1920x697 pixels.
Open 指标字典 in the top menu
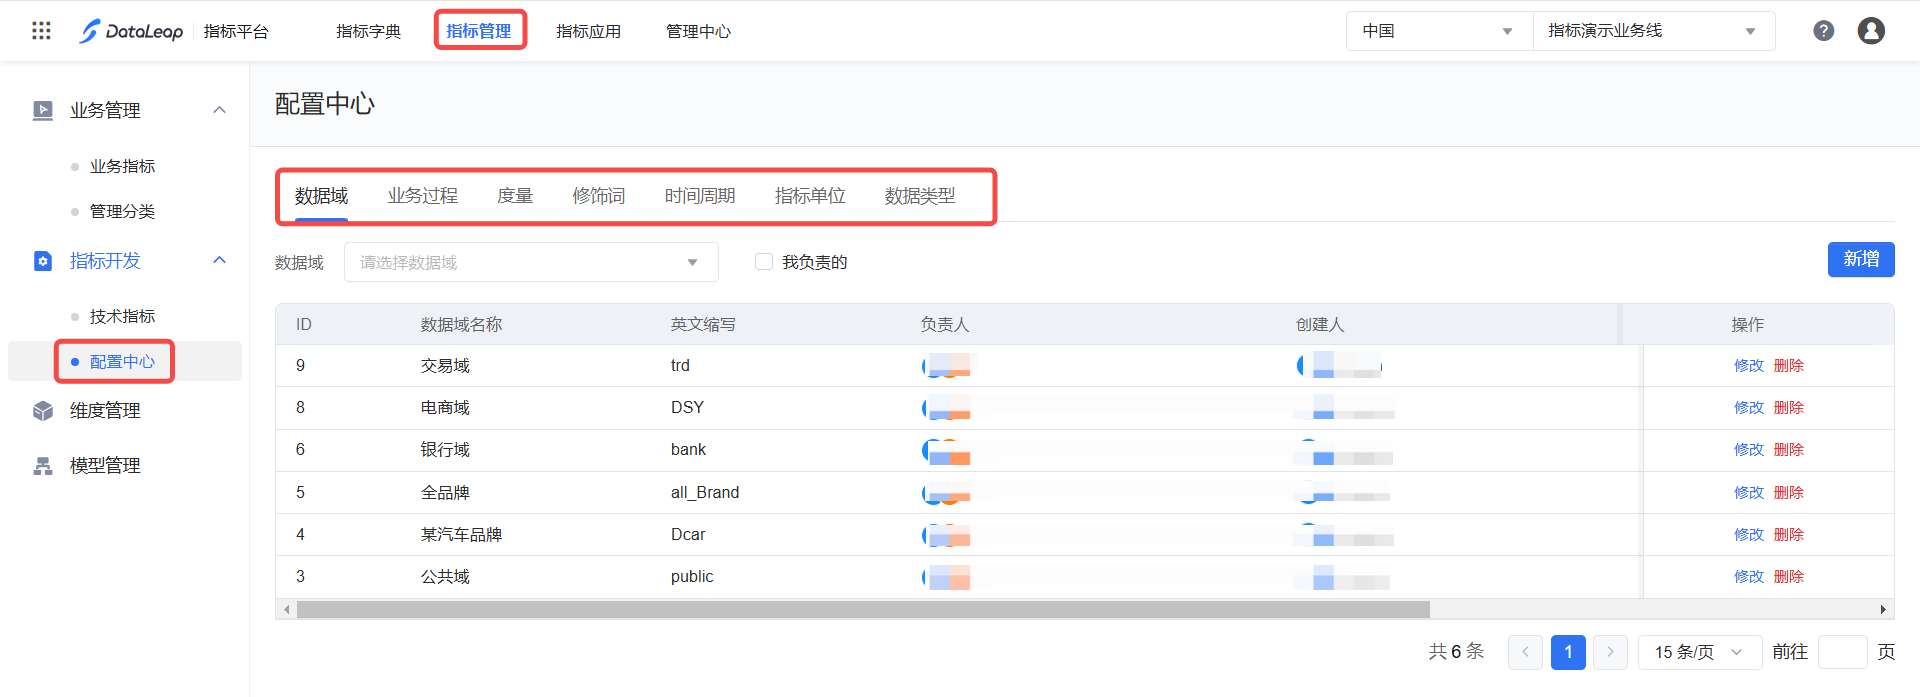[x=368, y=31]
